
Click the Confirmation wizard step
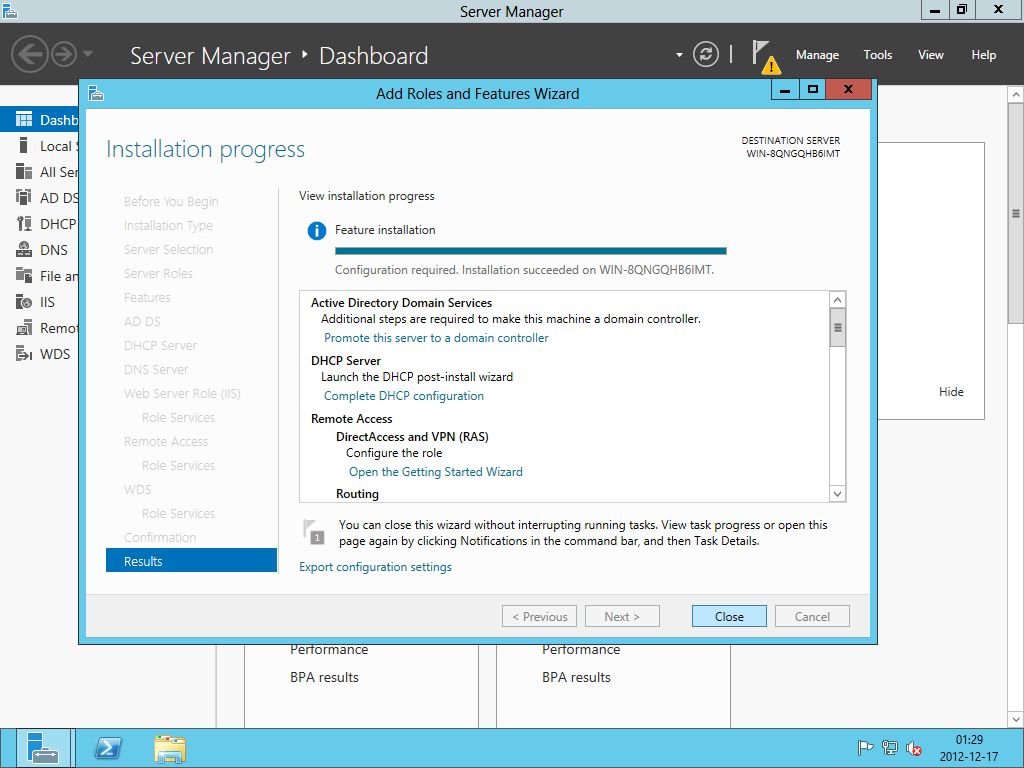(160, 537)
